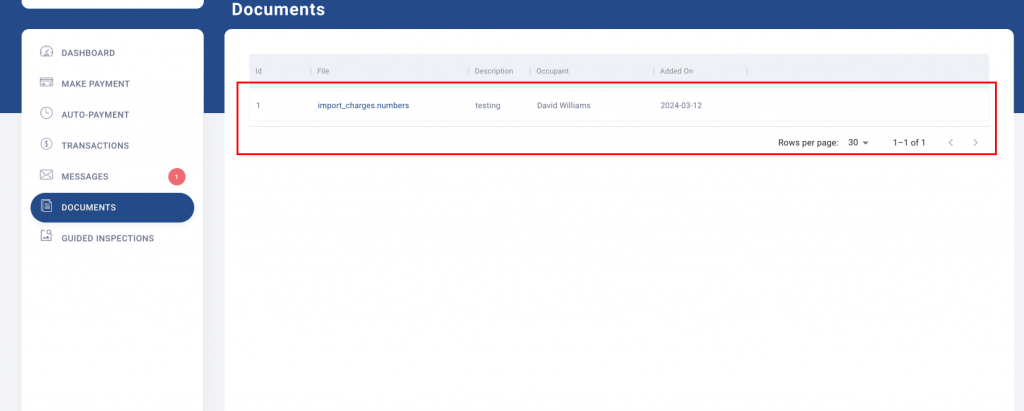Click the Documents file icon

pos(46,207)
